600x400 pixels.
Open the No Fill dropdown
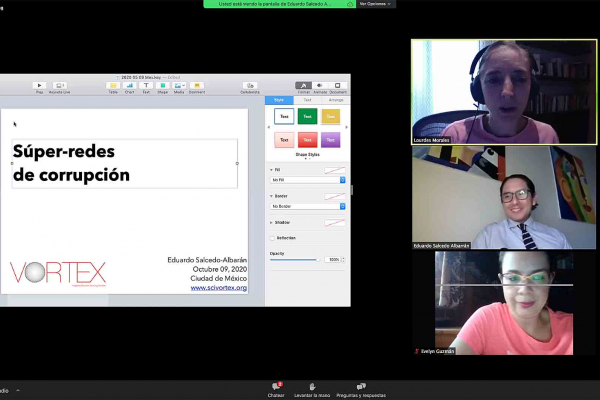[x=308, y=180]
